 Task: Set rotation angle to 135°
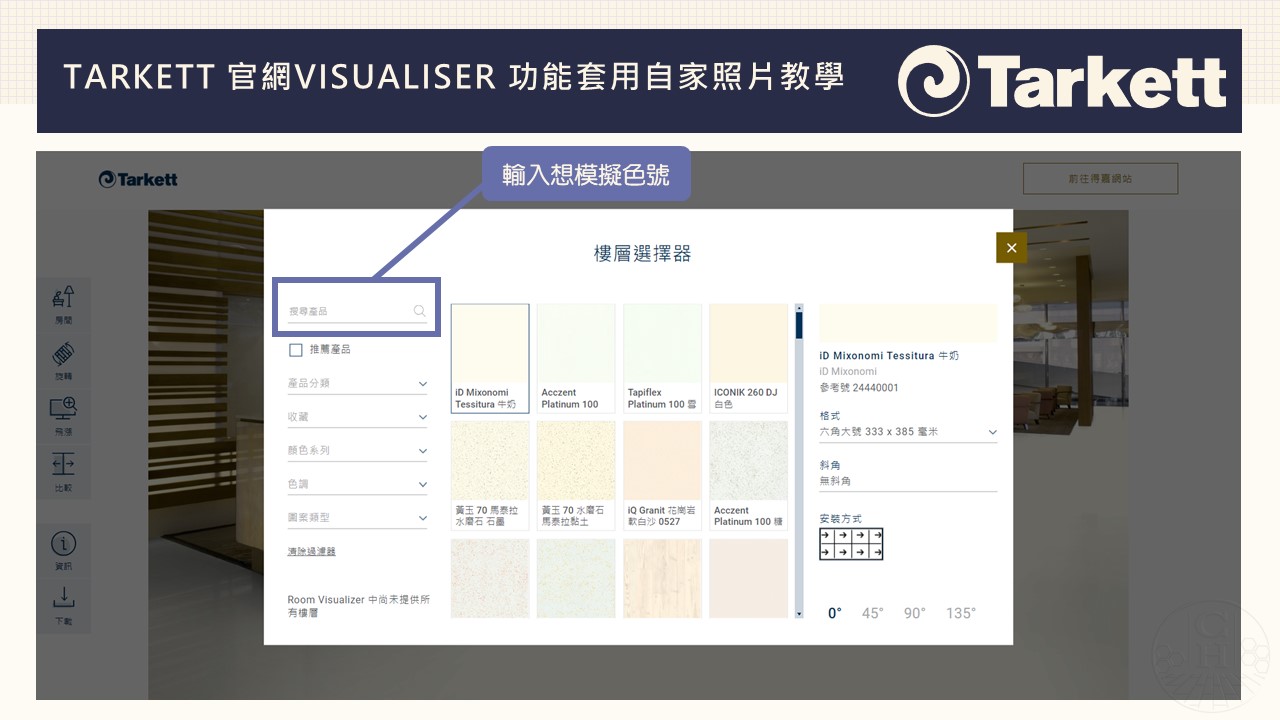[x=961, y=613]
